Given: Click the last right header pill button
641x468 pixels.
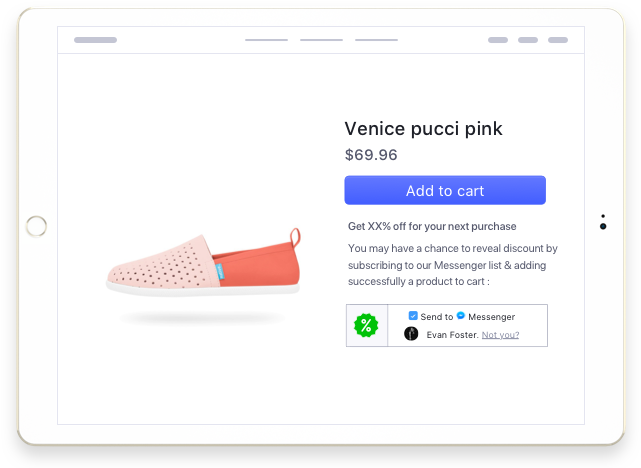Looking at the screenshot, I should click(x=558, y=40).
